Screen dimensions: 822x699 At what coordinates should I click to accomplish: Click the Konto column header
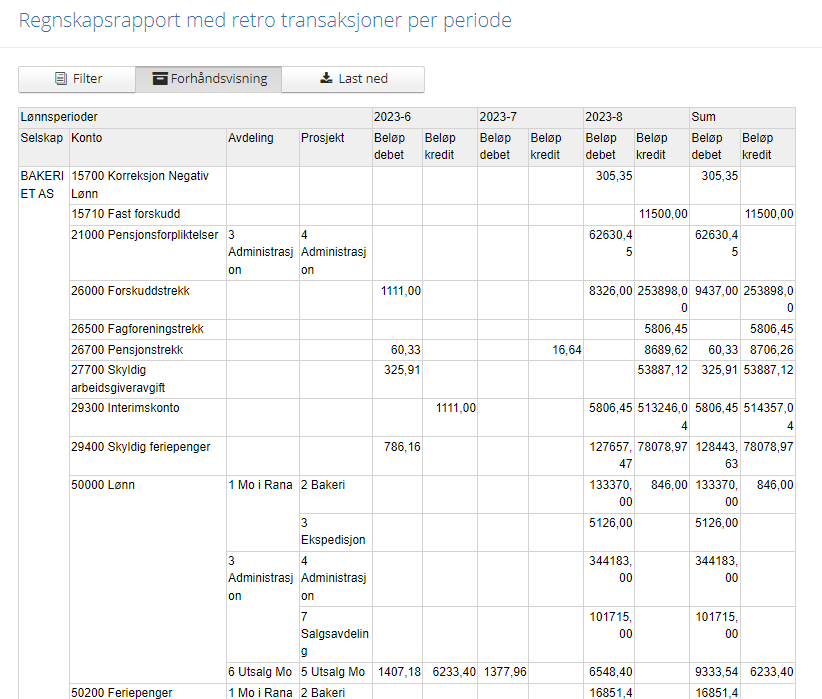[x=148, y=147]
